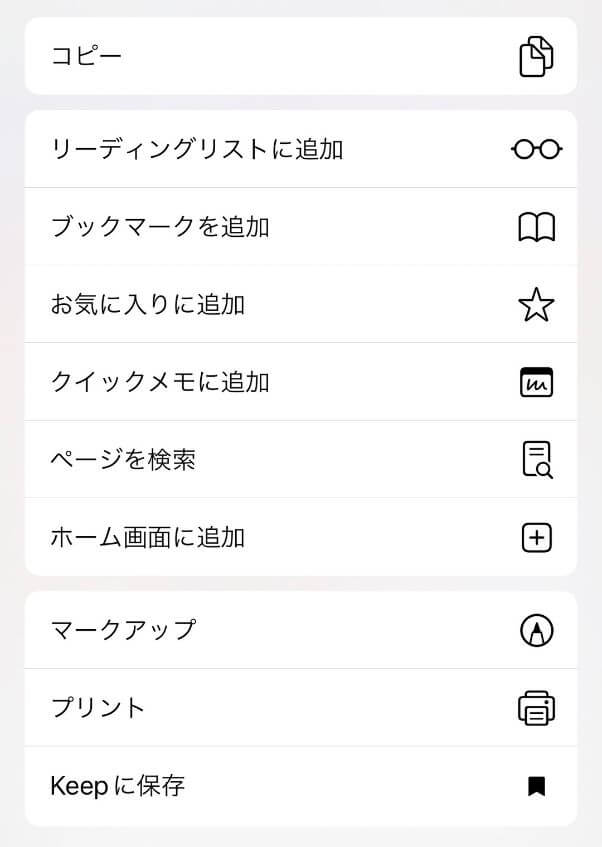The image size is (602, 847).
Task: Tap the Quick Note icon
Action: click(x=536, y=382)
